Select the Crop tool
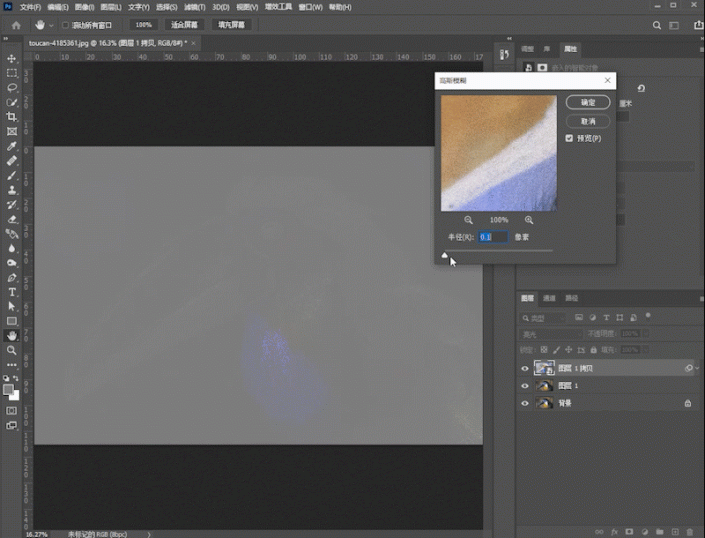Image resolution: width=705 pixels, height=538 pixels. click(12, 117)
